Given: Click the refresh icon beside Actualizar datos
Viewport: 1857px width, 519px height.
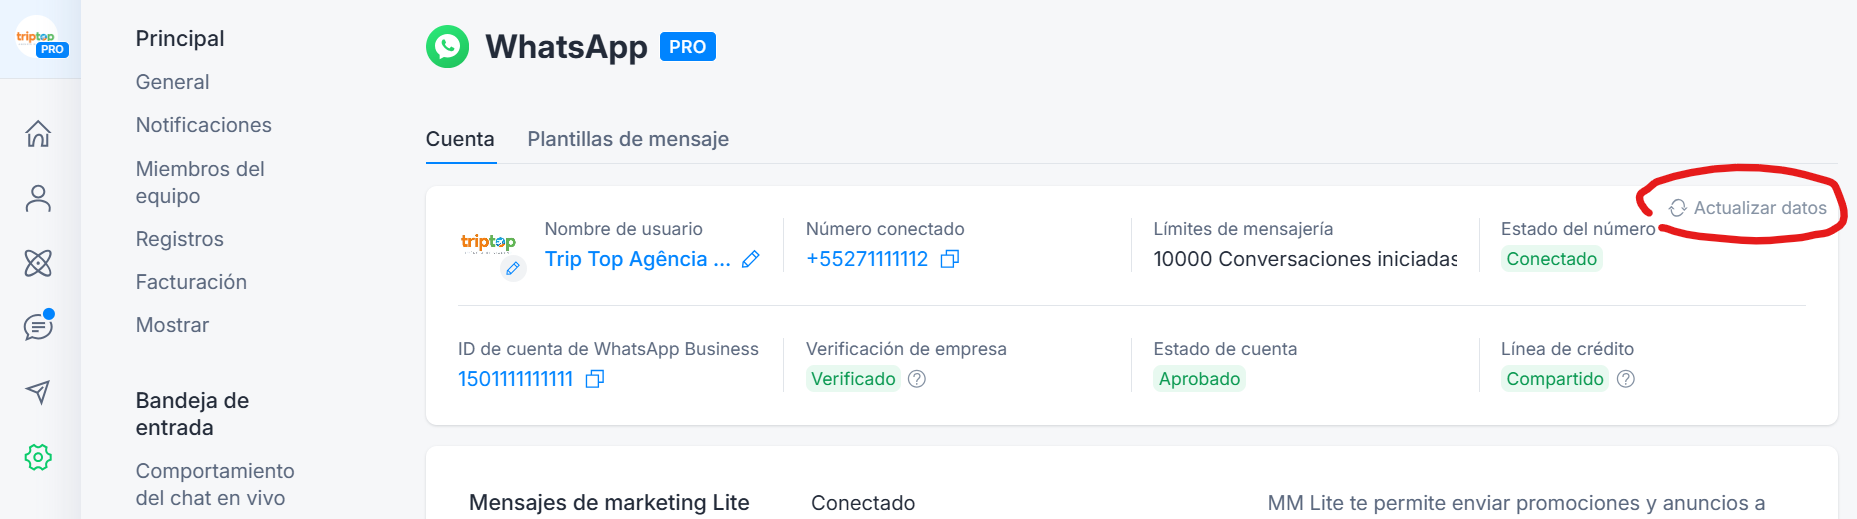Looking at the screenshot, I should [x=1678, y=208].
